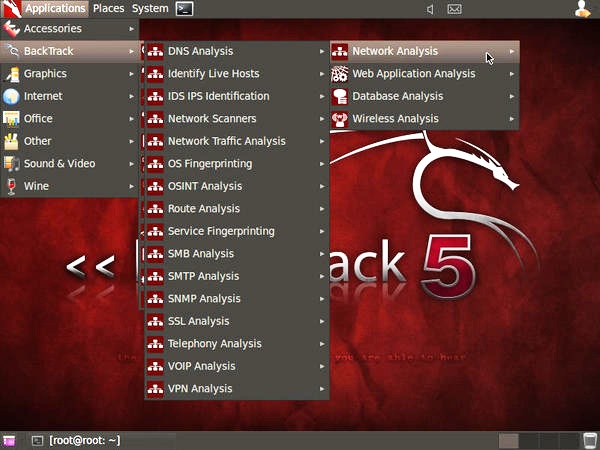600x450 pixels.
Task: Click the Graphics paintbrush icon
Action: coord(11,74)
